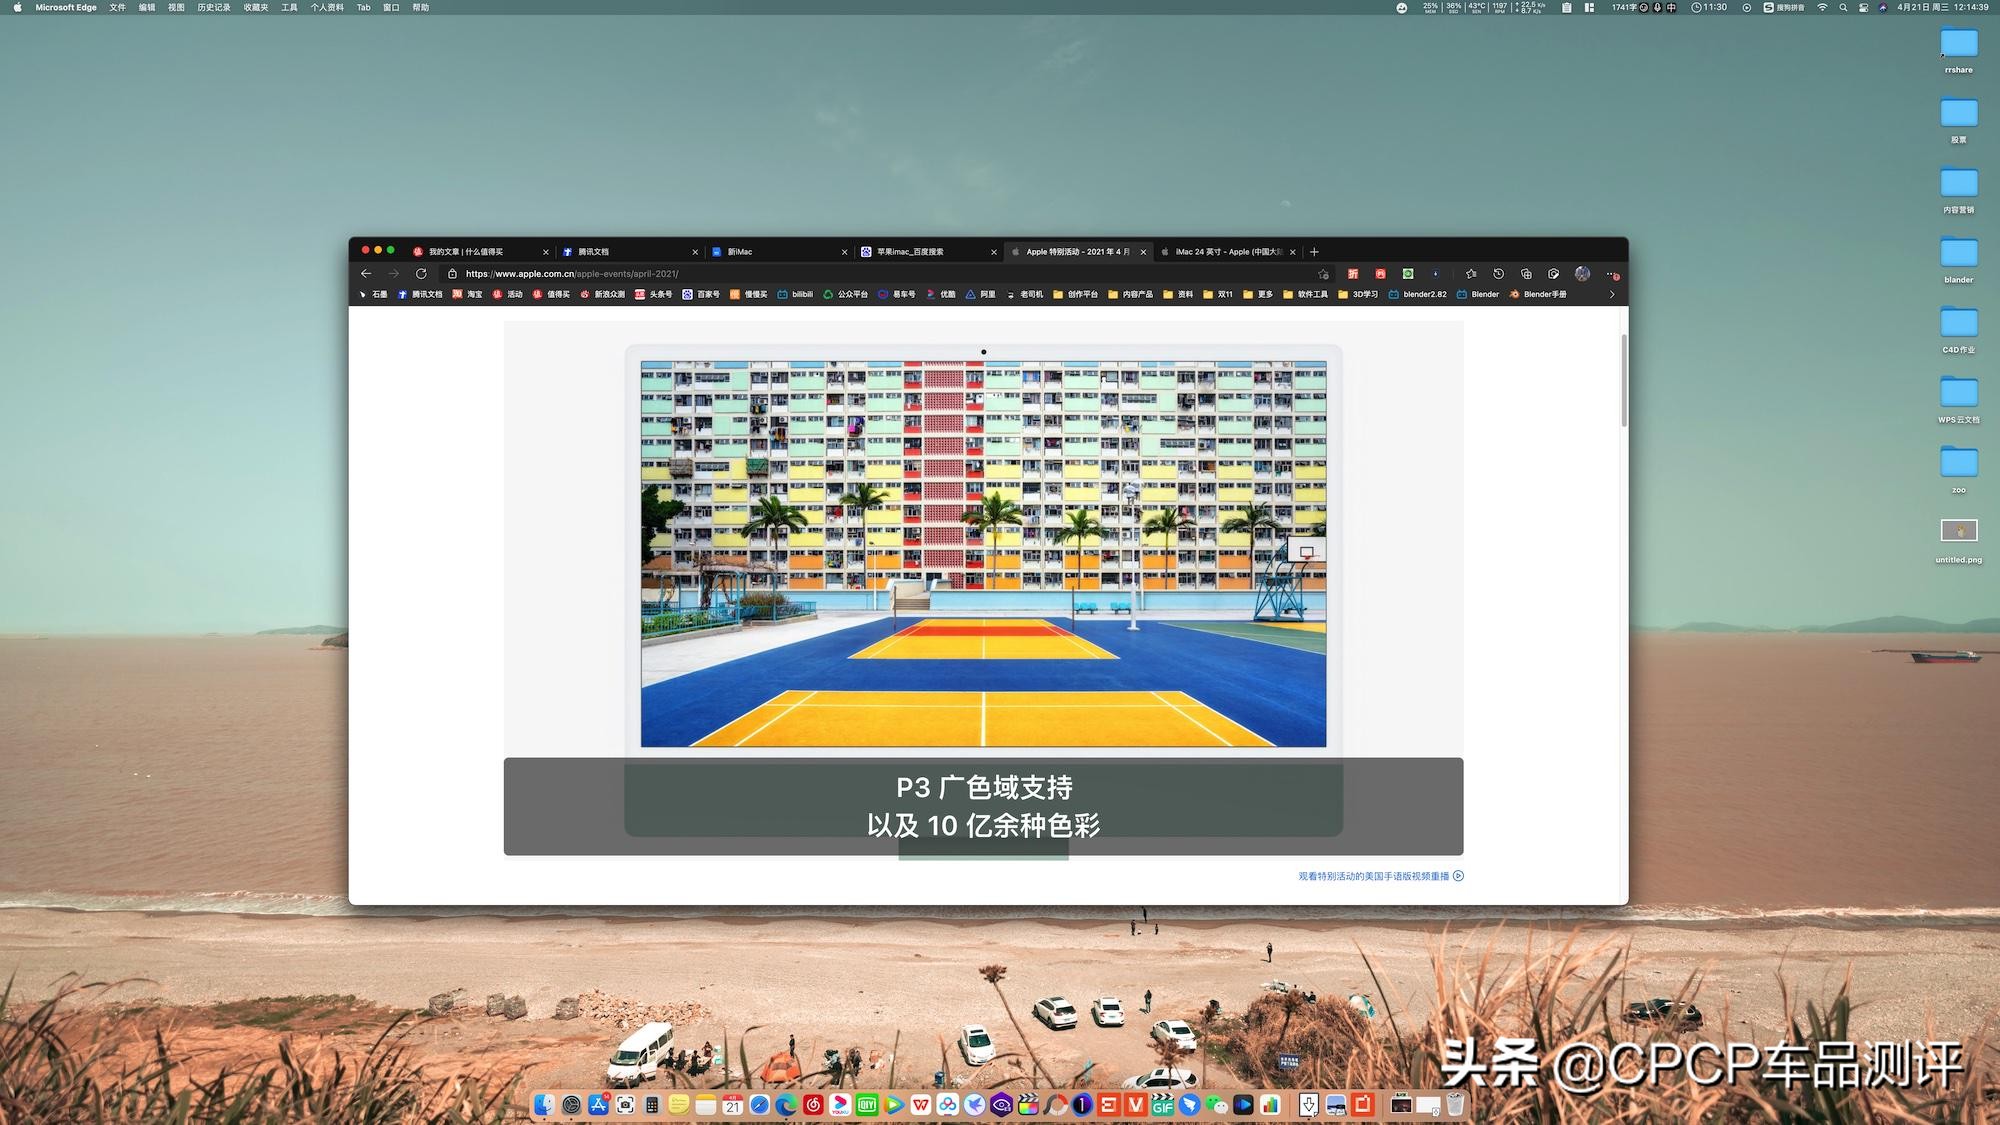Open Edge Collections from the toolbar

(x=1525, y=273)
